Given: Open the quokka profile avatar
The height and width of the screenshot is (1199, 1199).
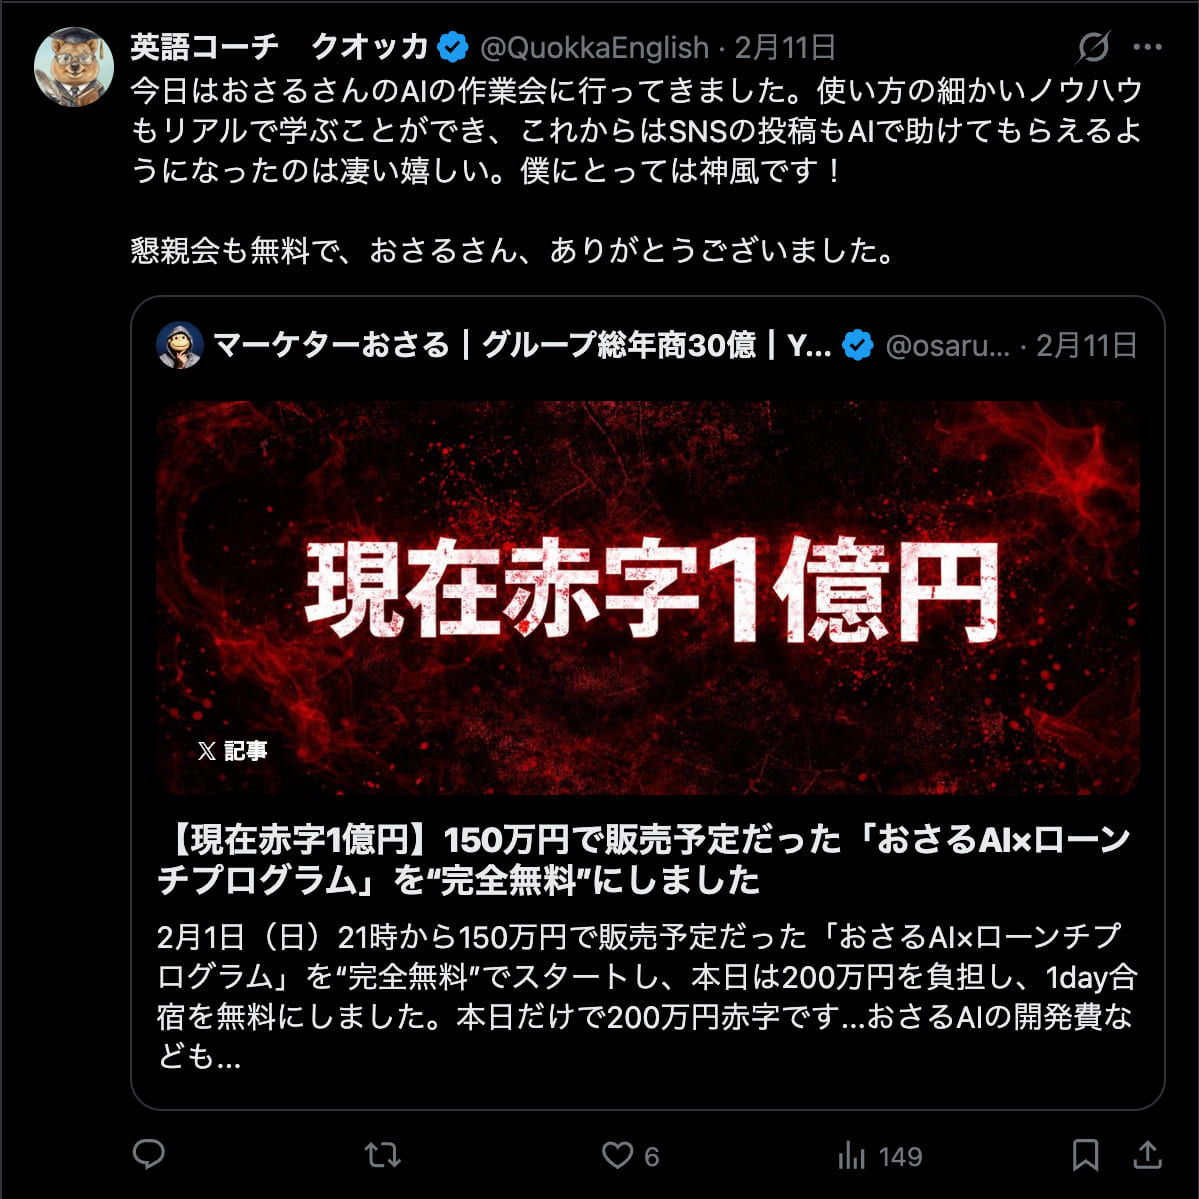Looking at the screenshot, I should tap(74, 67).
